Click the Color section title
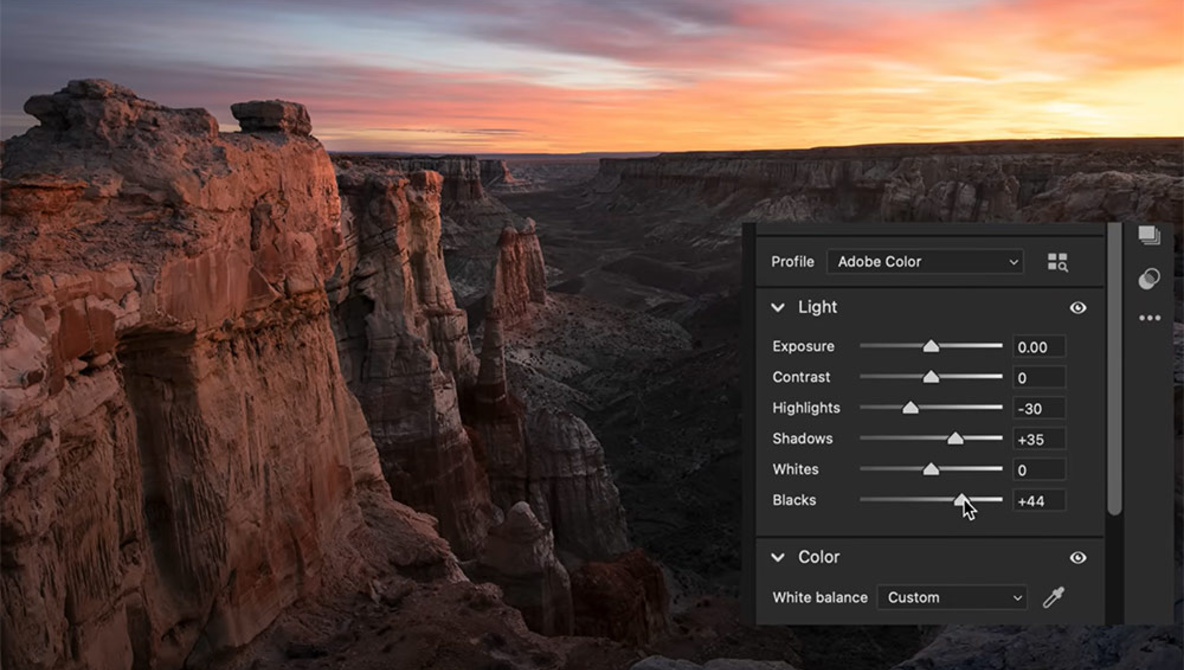This screenshot has width=1184, height=670. tap(819, 557)
